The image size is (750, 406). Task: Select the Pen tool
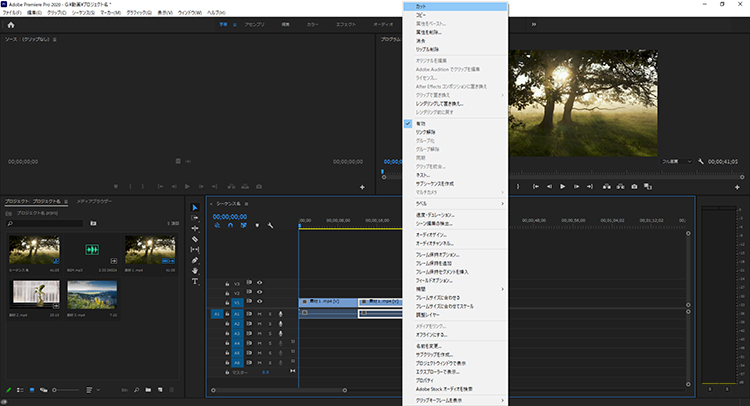(x=195, y=260)
